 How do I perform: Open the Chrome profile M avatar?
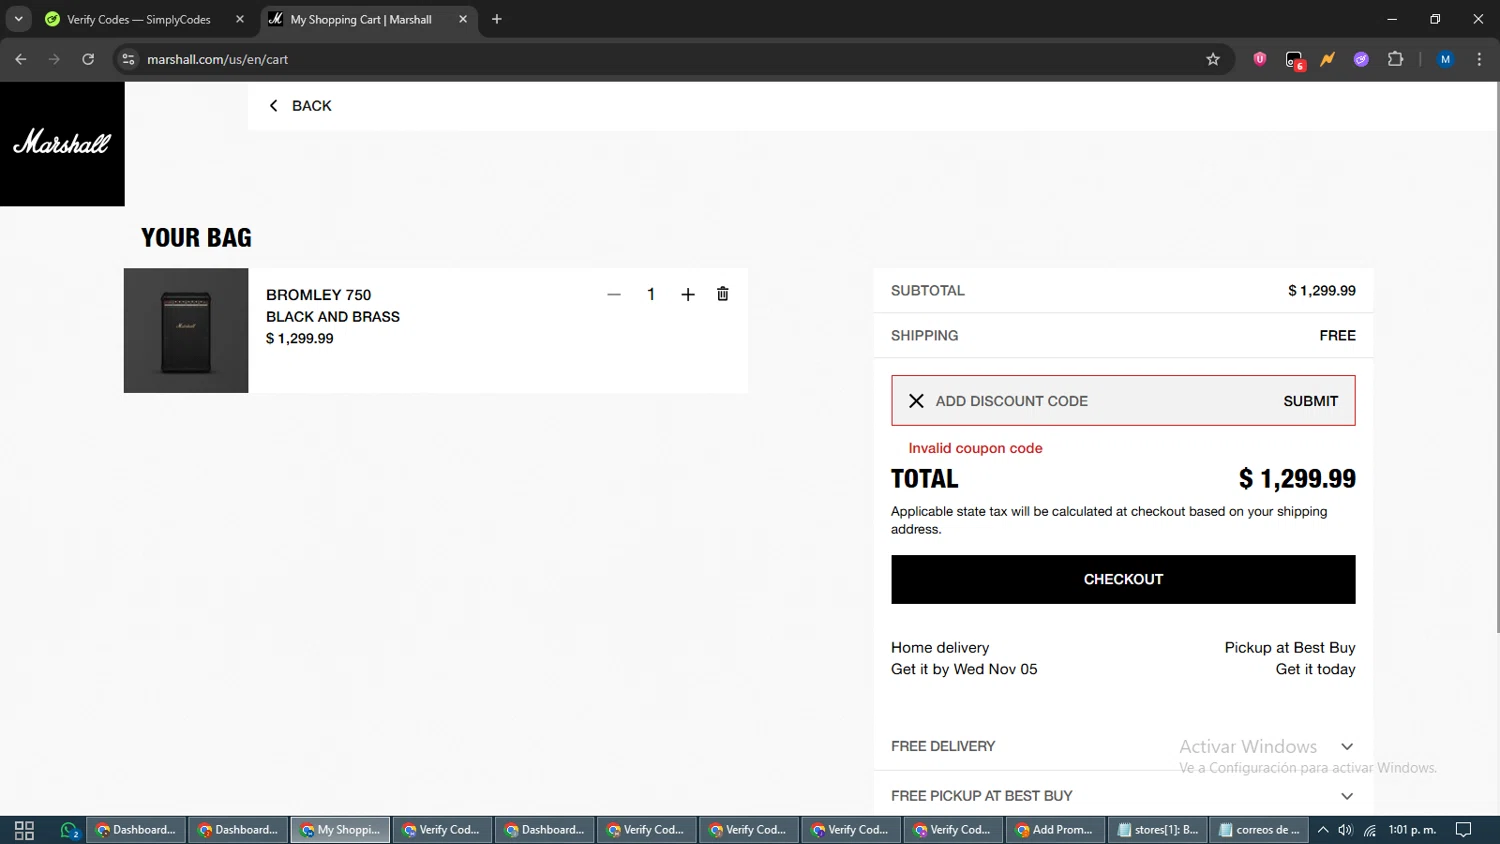[1445, 59]
